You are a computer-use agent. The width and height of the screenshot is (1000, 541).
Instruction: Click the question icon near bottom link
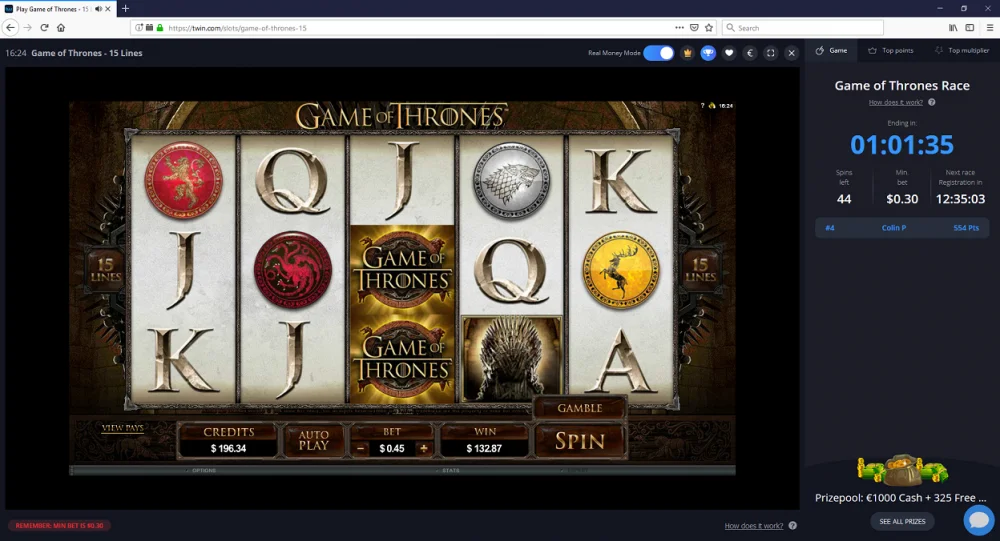(x=793, y=526)
